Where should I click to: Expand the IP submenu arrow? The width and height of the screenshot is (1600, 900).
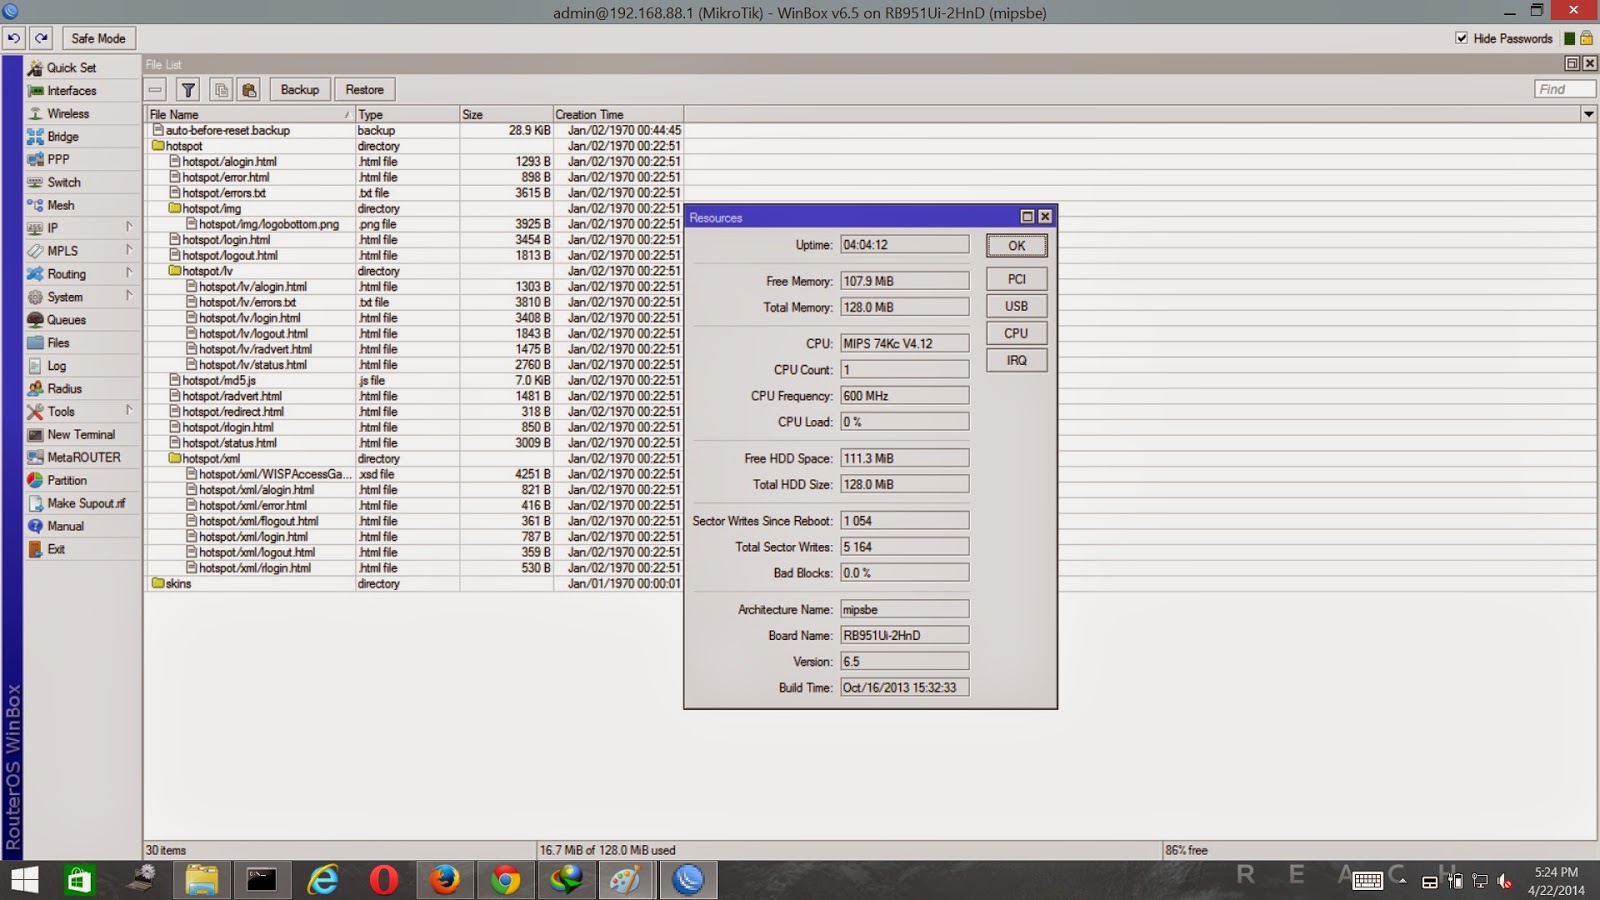(x=129, y=227)
